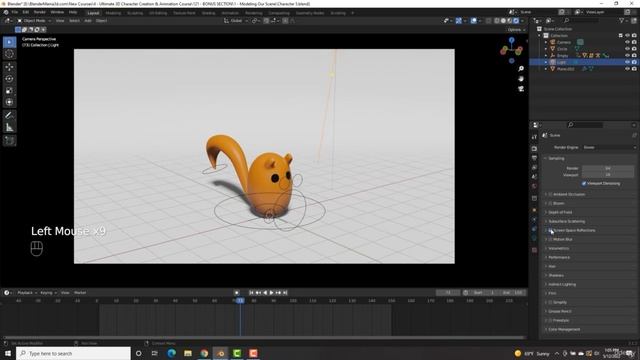640x360 pixels.
Task: Jump to timeline start frame button
Action: 251,293
